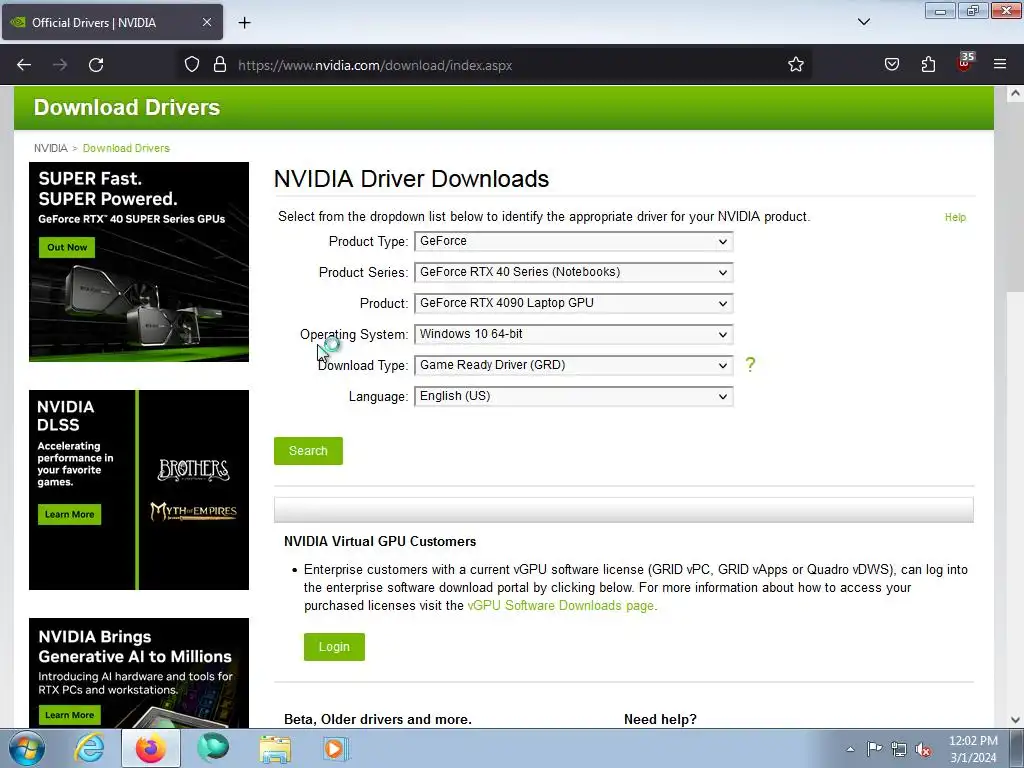Click the Brothers game logo in DLSS ad
This screenshot has width=1024, height=768.
coord(193,470)
